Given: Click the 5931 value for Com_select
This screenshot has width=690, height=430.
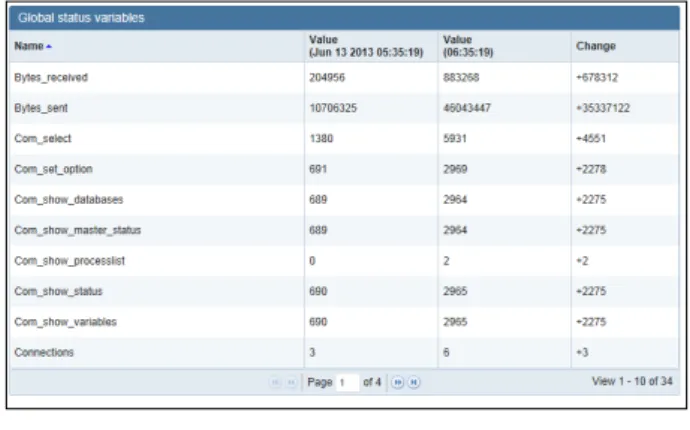Looking at the screenshot, I should click(x=455, y=139).
